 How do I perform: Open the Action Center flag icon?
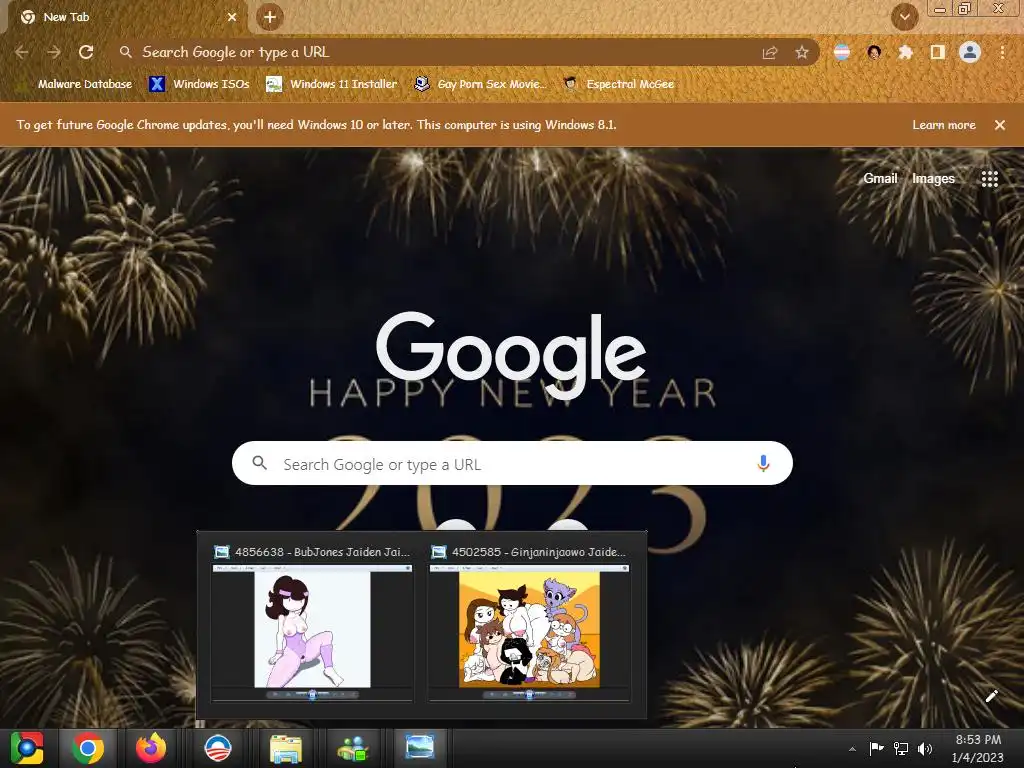(x=876, y=748)
